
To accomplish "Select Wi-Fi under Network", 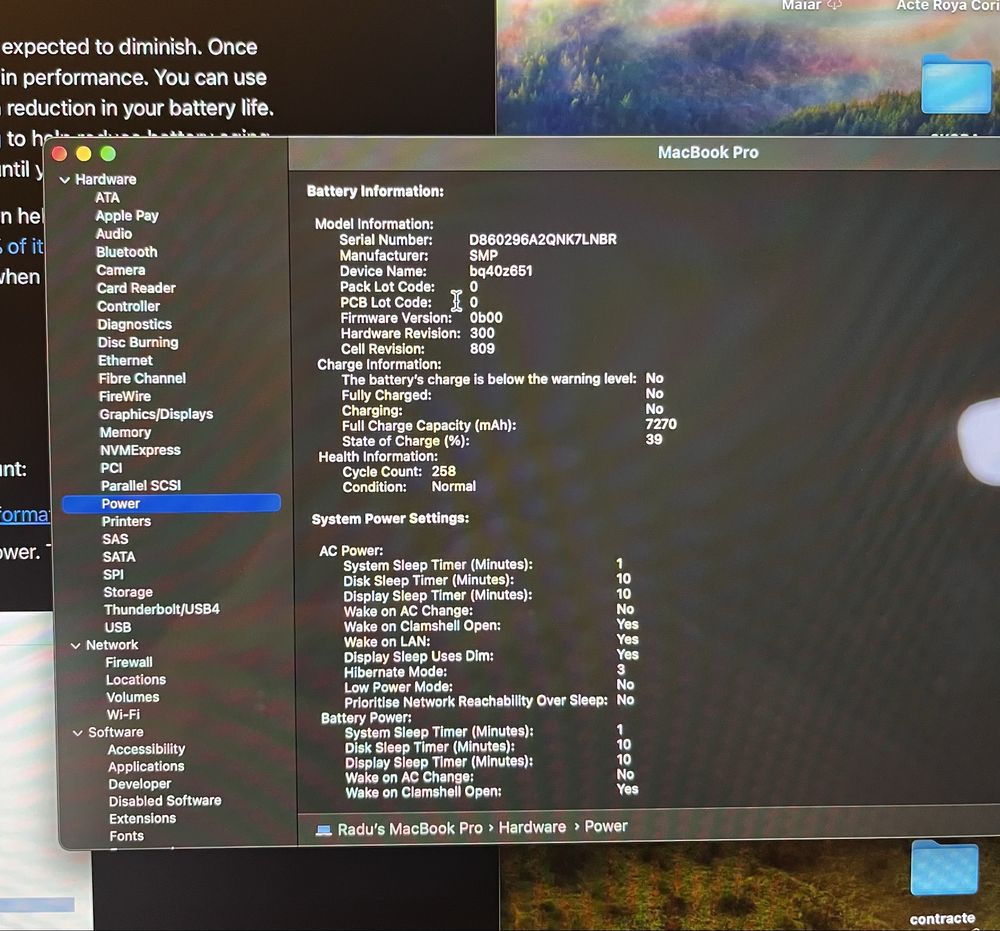I will click(x=123, y=715).
